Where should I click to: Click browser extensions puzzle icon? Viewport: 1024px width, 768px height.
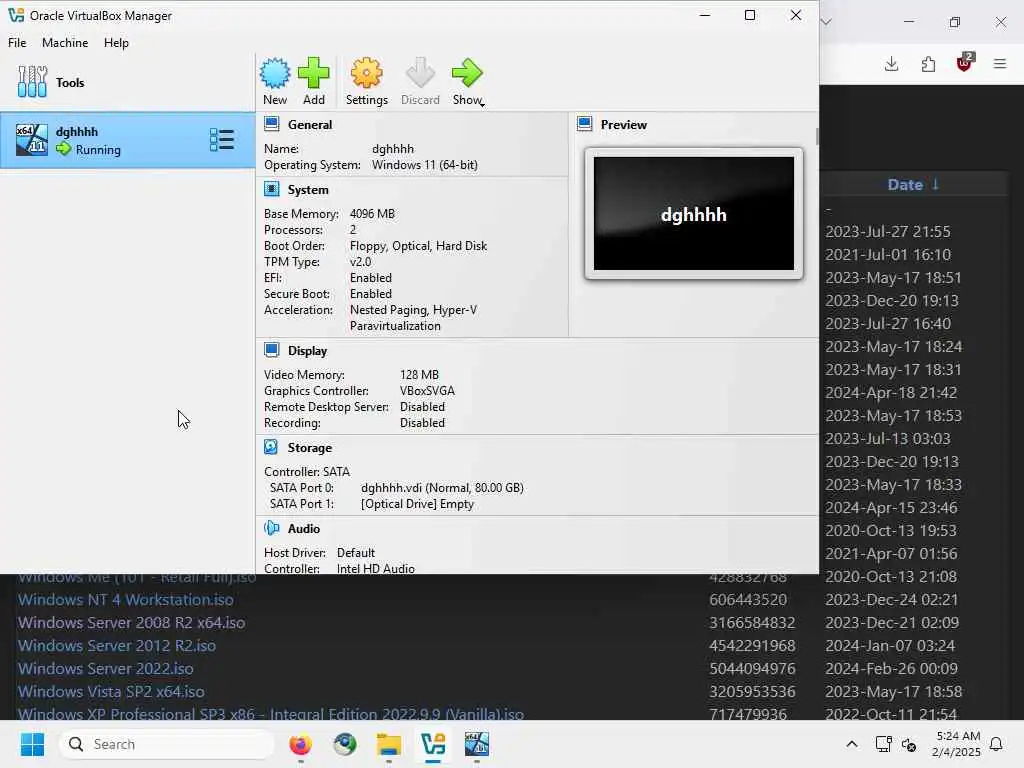[x=928, y=63]
